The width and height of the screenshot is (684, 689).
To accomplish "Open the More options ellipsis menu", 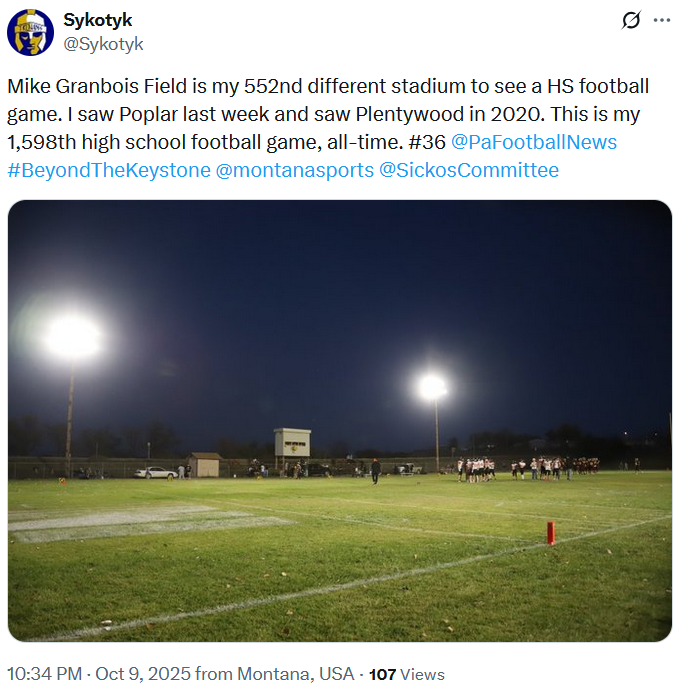I will click(x=661, y=21).
